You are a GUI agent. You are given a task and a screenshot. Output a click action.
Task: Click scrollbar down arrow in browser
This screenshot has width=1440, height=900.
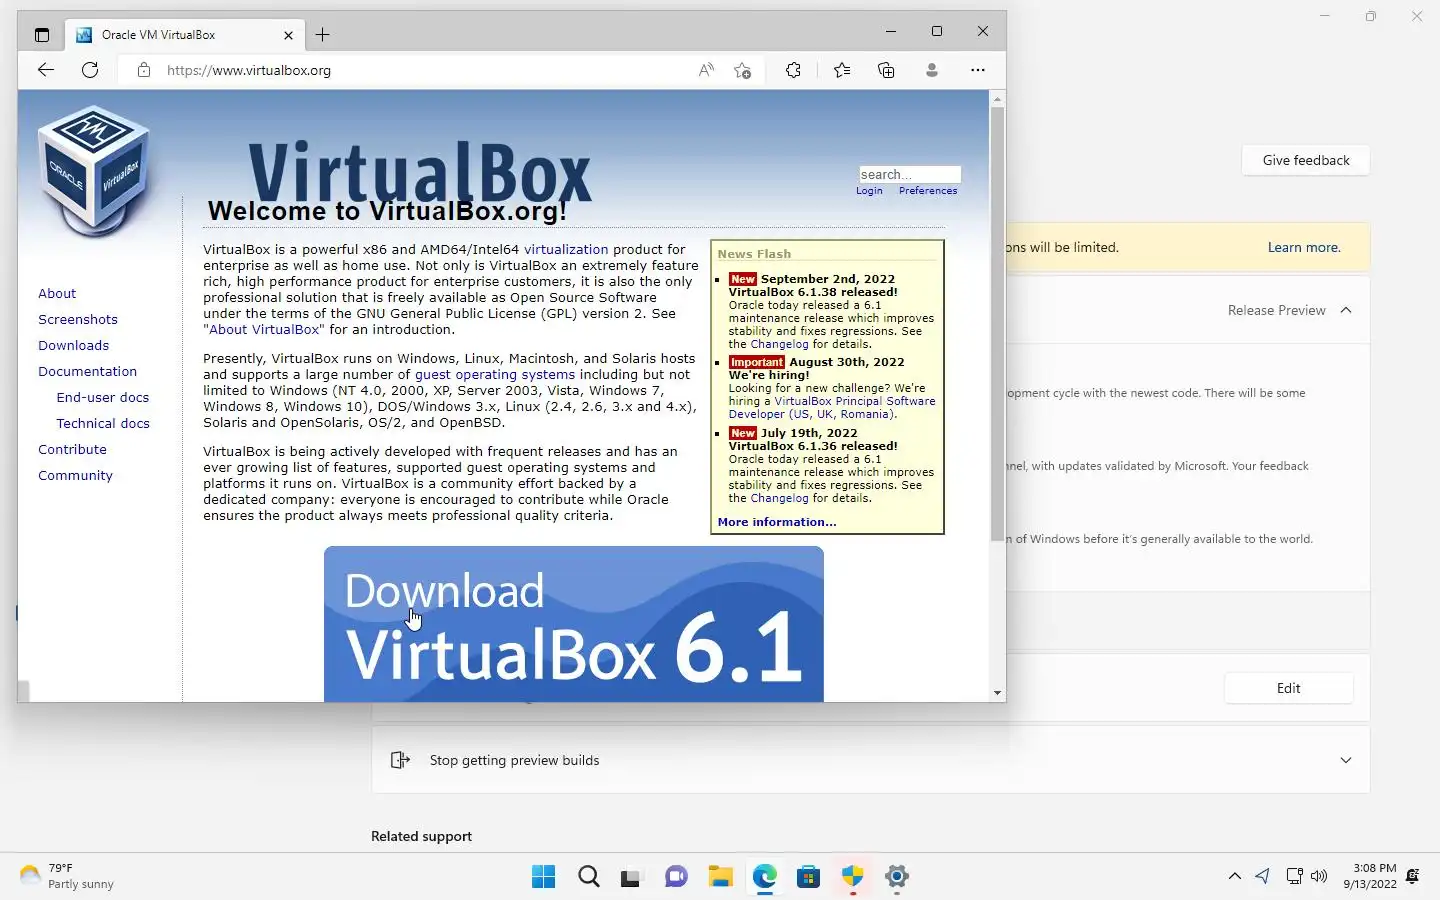[997, 693]
